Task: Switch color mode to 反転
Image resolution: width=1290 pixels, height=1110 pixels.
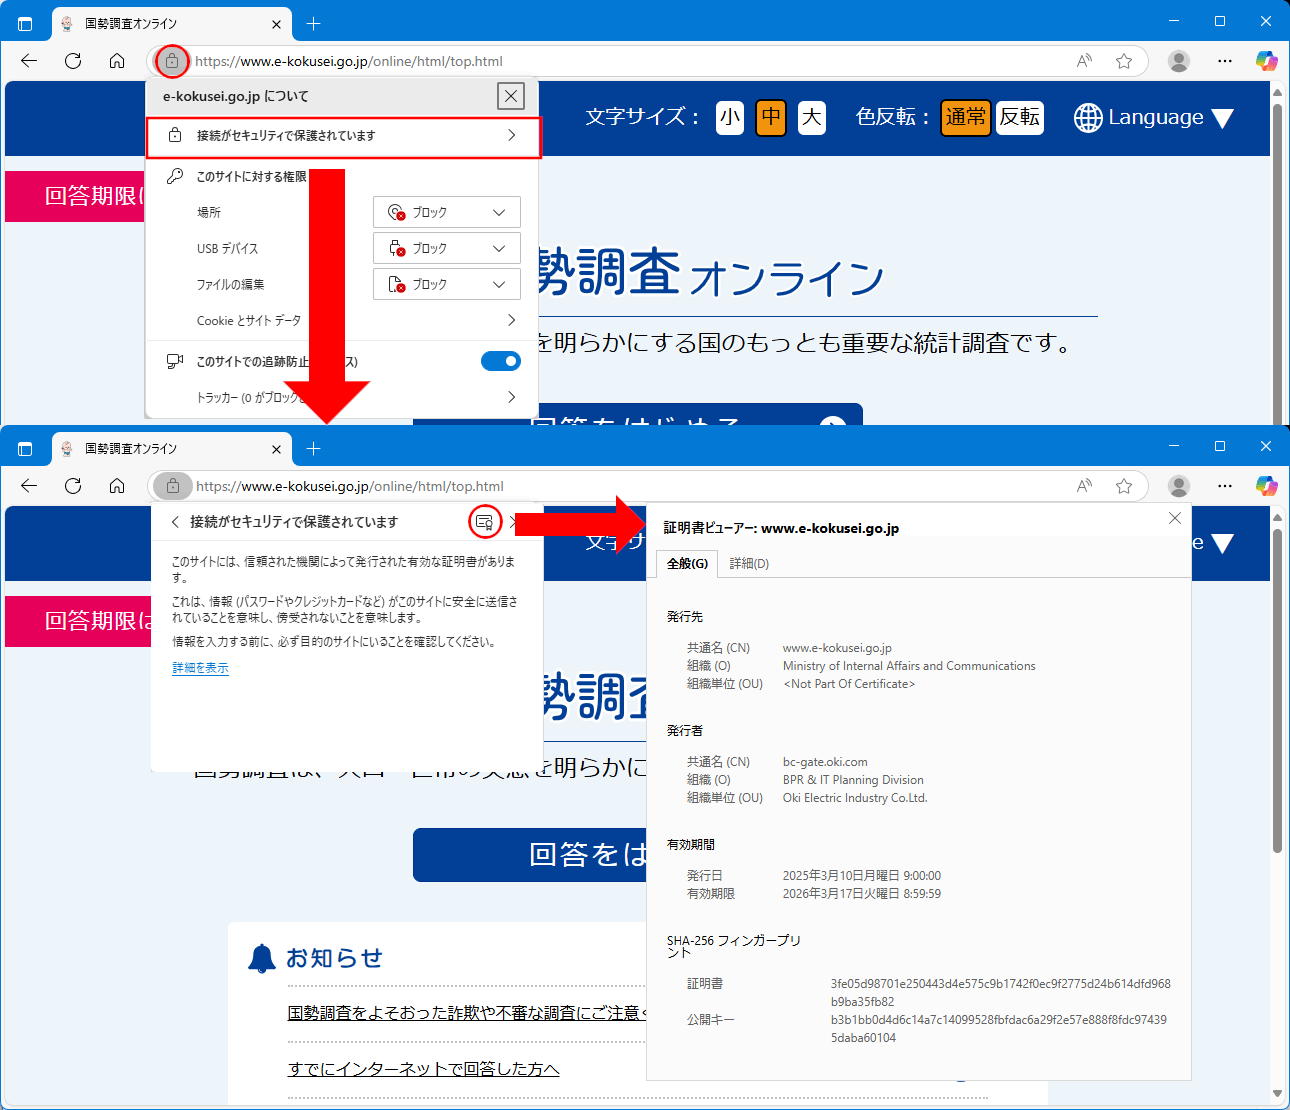Action: tap(1019, 118)
